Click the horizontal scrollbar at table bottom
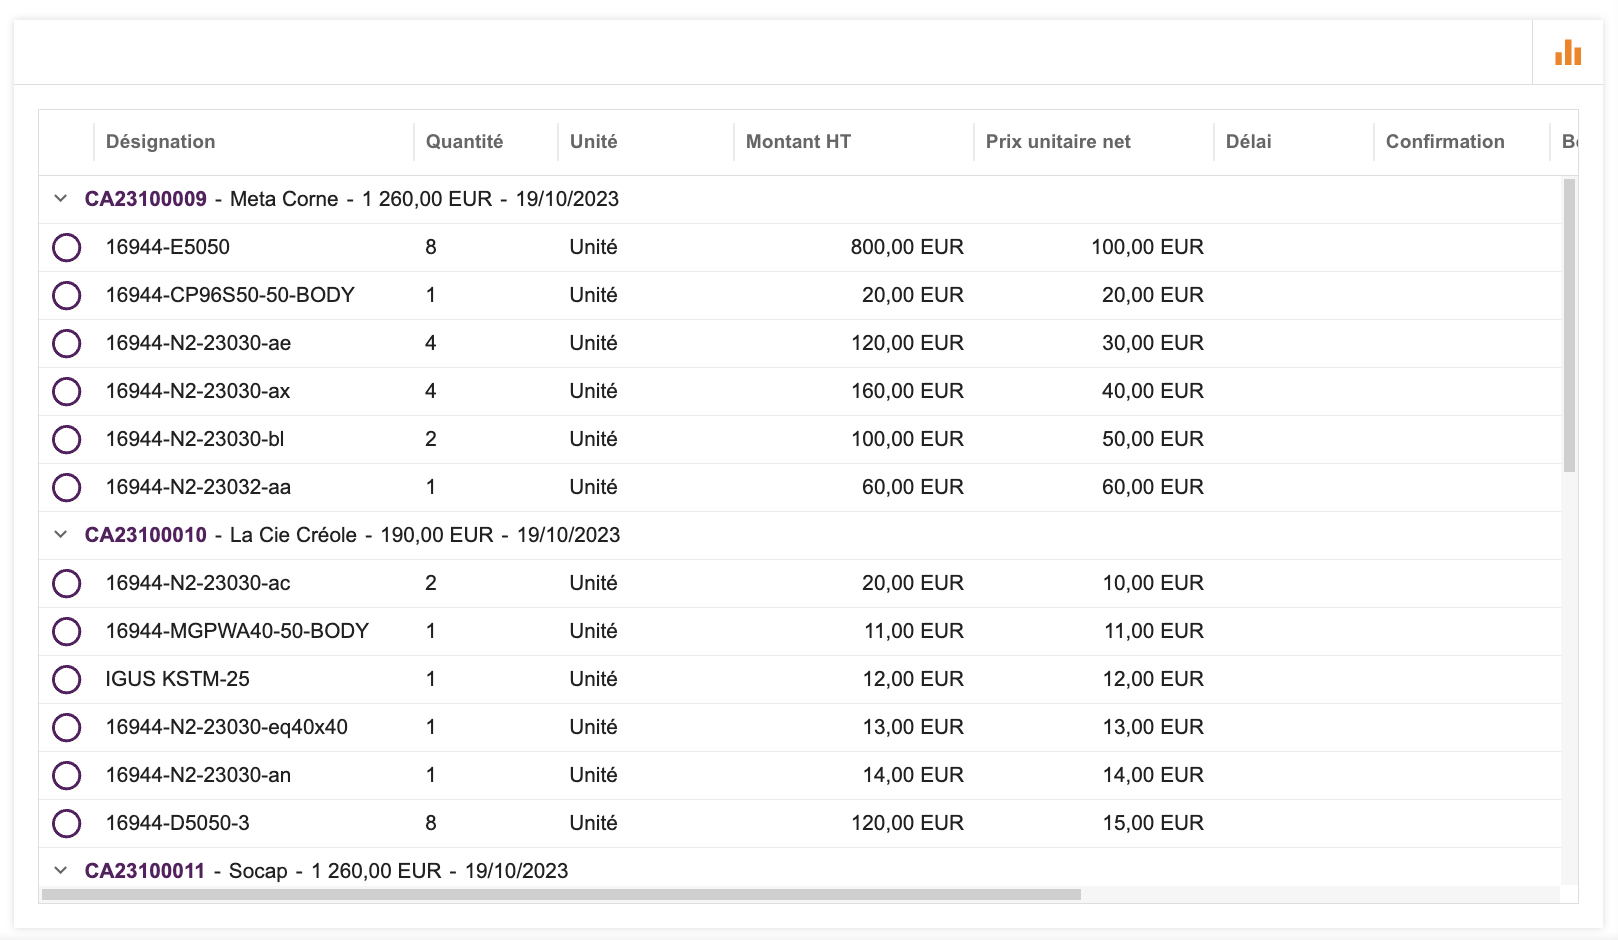1618x940 pixels. pos(561,895)
